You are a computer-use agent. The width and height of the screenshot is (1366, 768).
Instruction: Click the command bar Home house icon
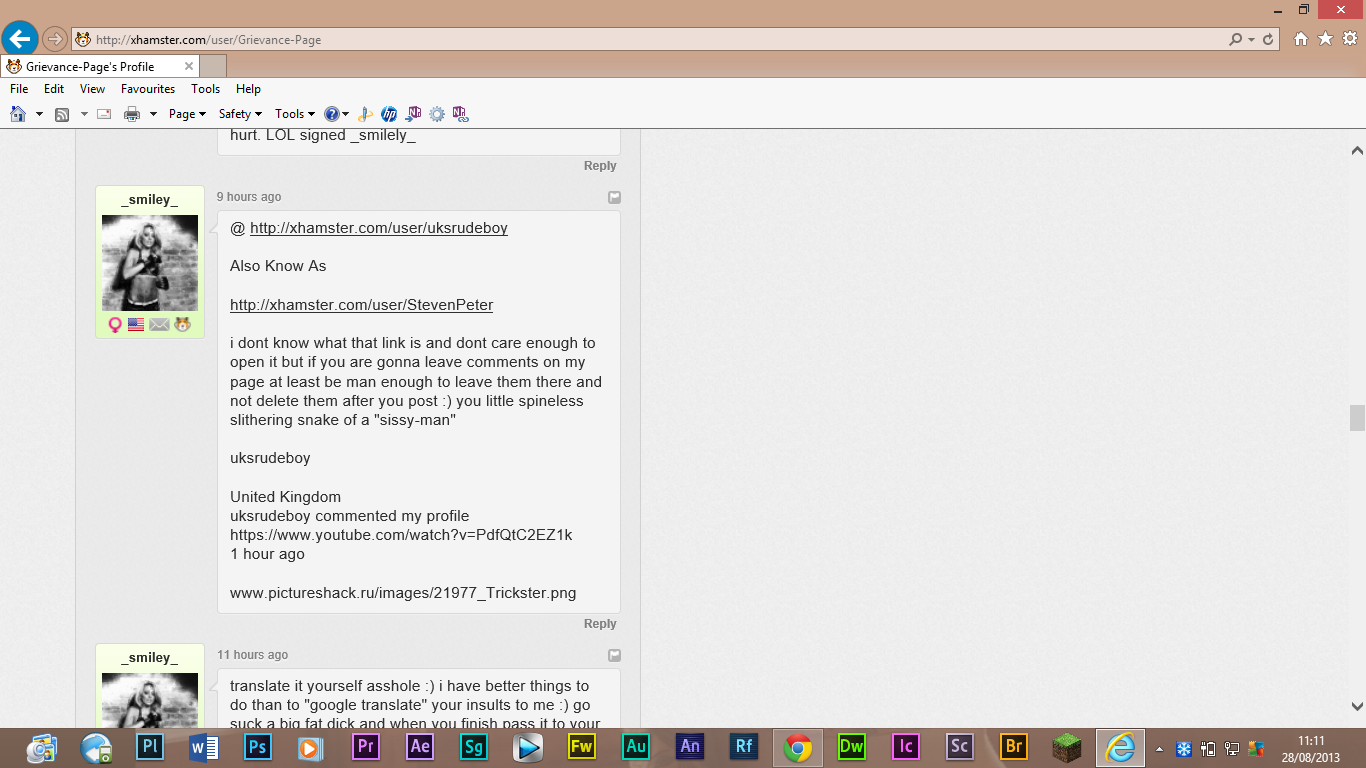coord(18,114)
